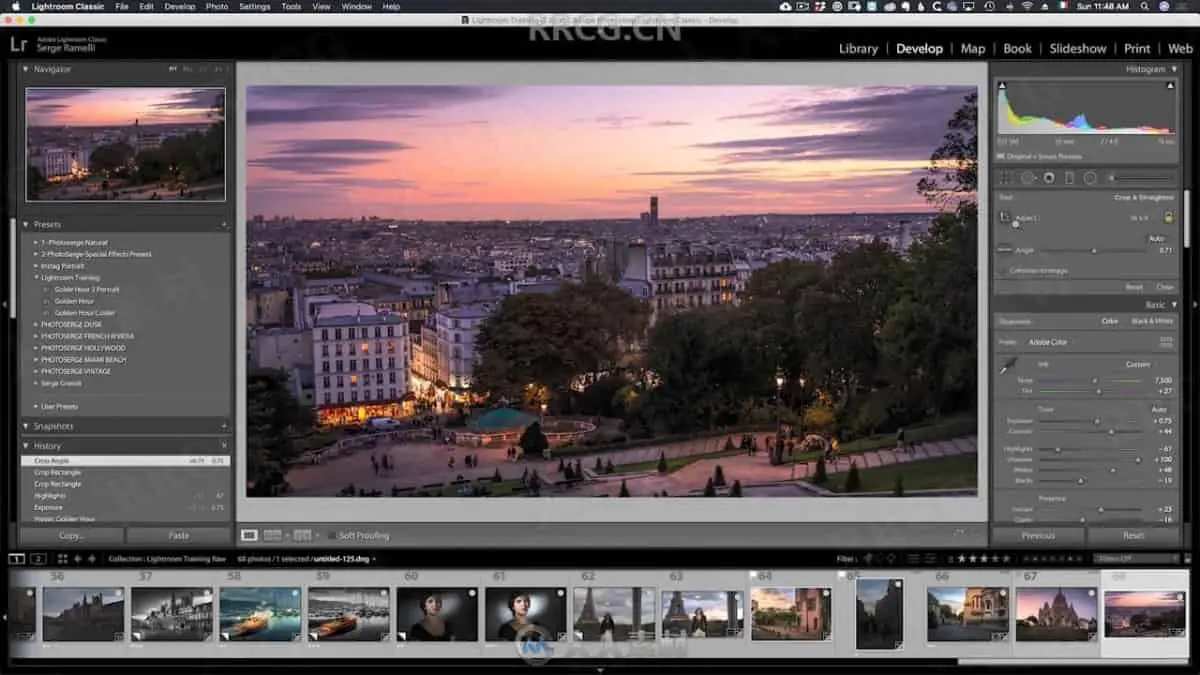Click the aspect ratio lock icon
The image size is (1200, 675).
coord(1167,217)
